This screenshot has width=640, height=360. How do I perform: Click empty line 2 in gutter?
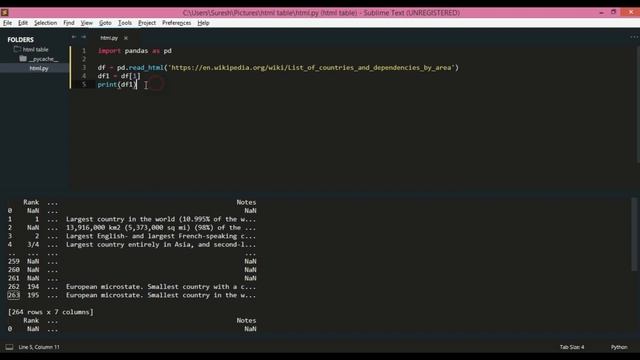[84, 59]
